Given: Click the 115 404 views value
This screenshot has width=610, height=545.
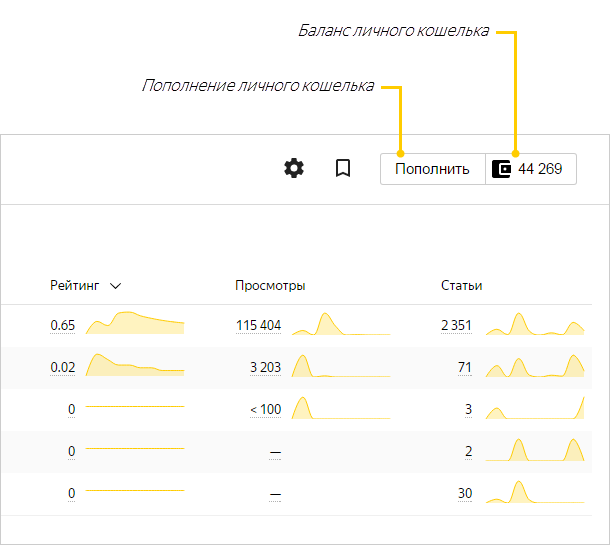Looking at the screenshot, I should tap(258, 325).
